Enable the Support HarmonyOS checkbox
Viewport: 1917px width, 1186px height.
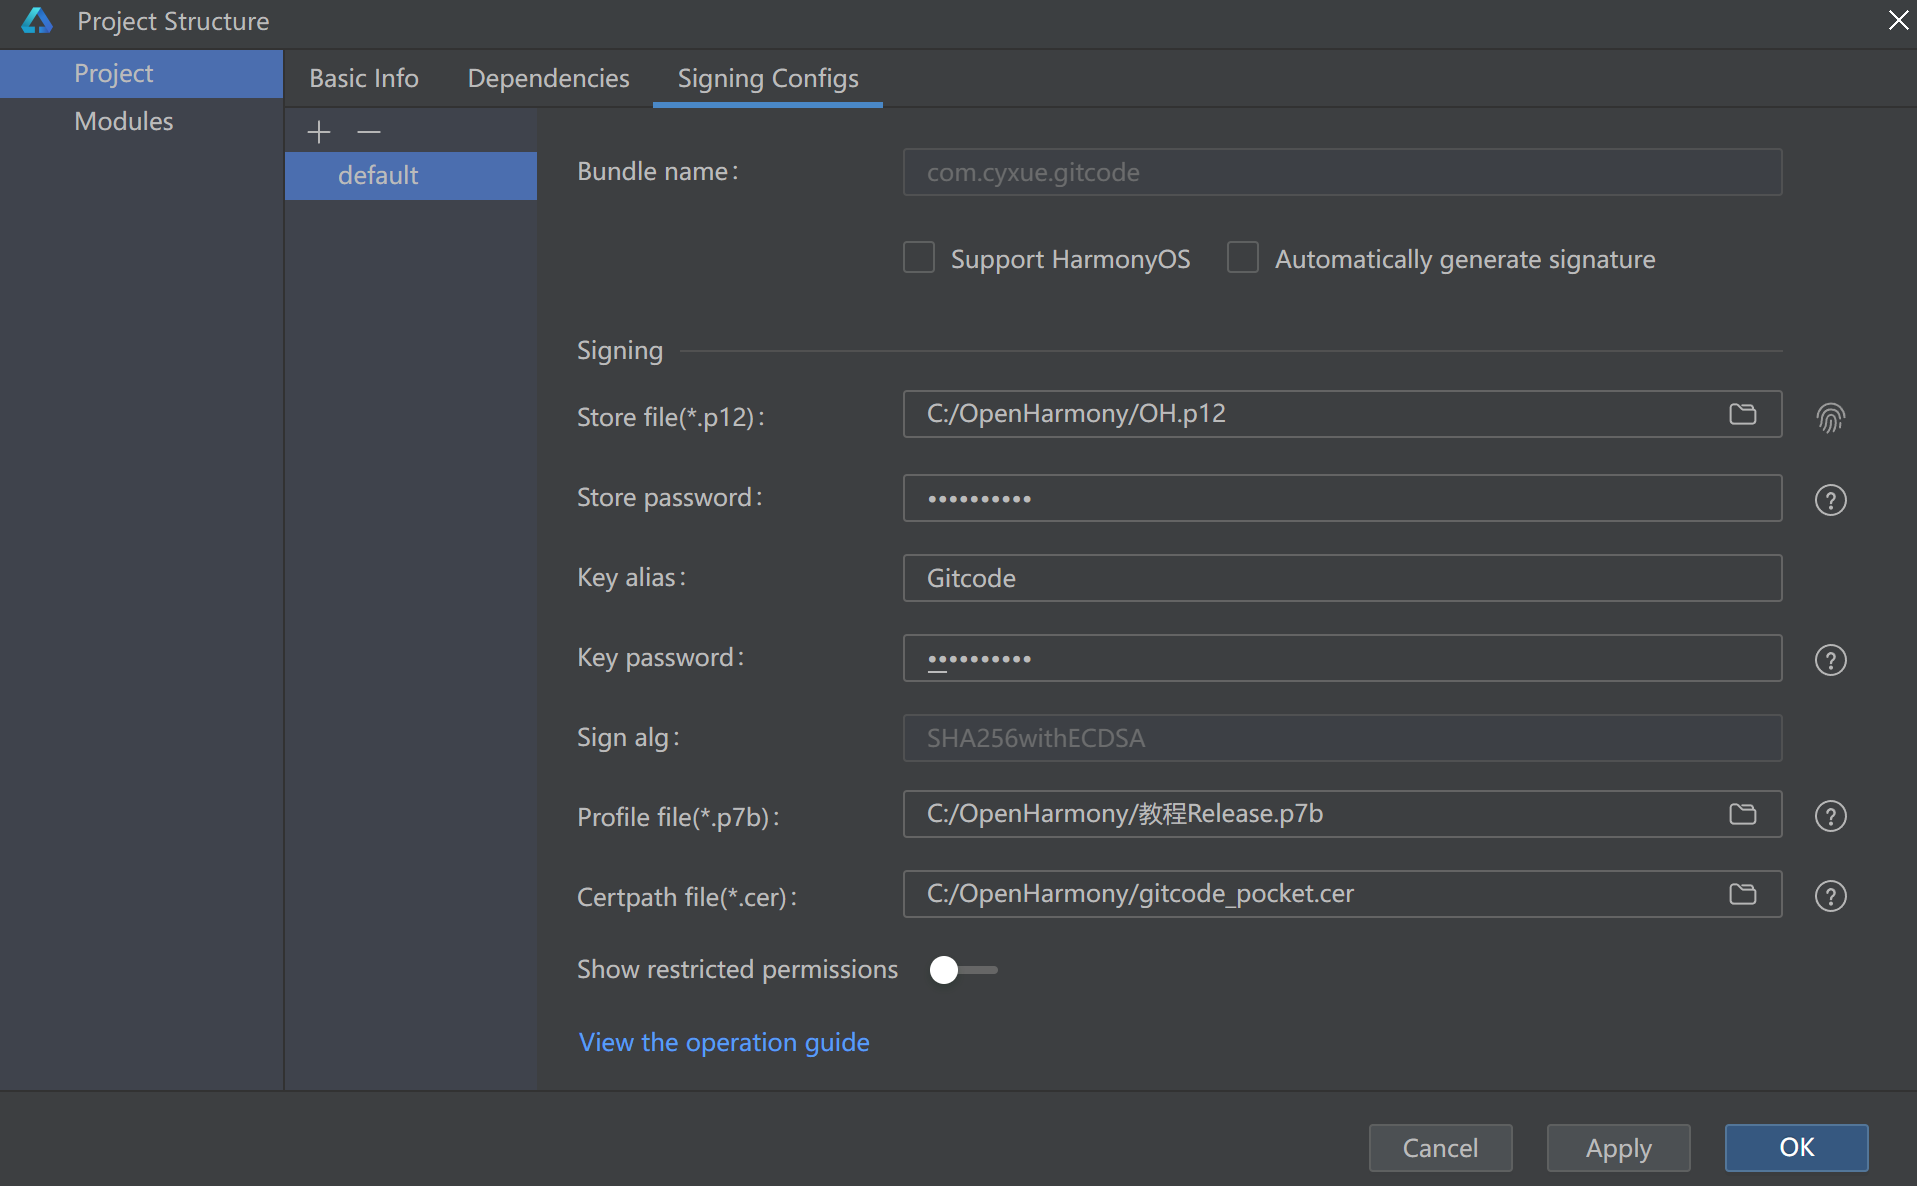pyautogui.click(x=918, y=258)
